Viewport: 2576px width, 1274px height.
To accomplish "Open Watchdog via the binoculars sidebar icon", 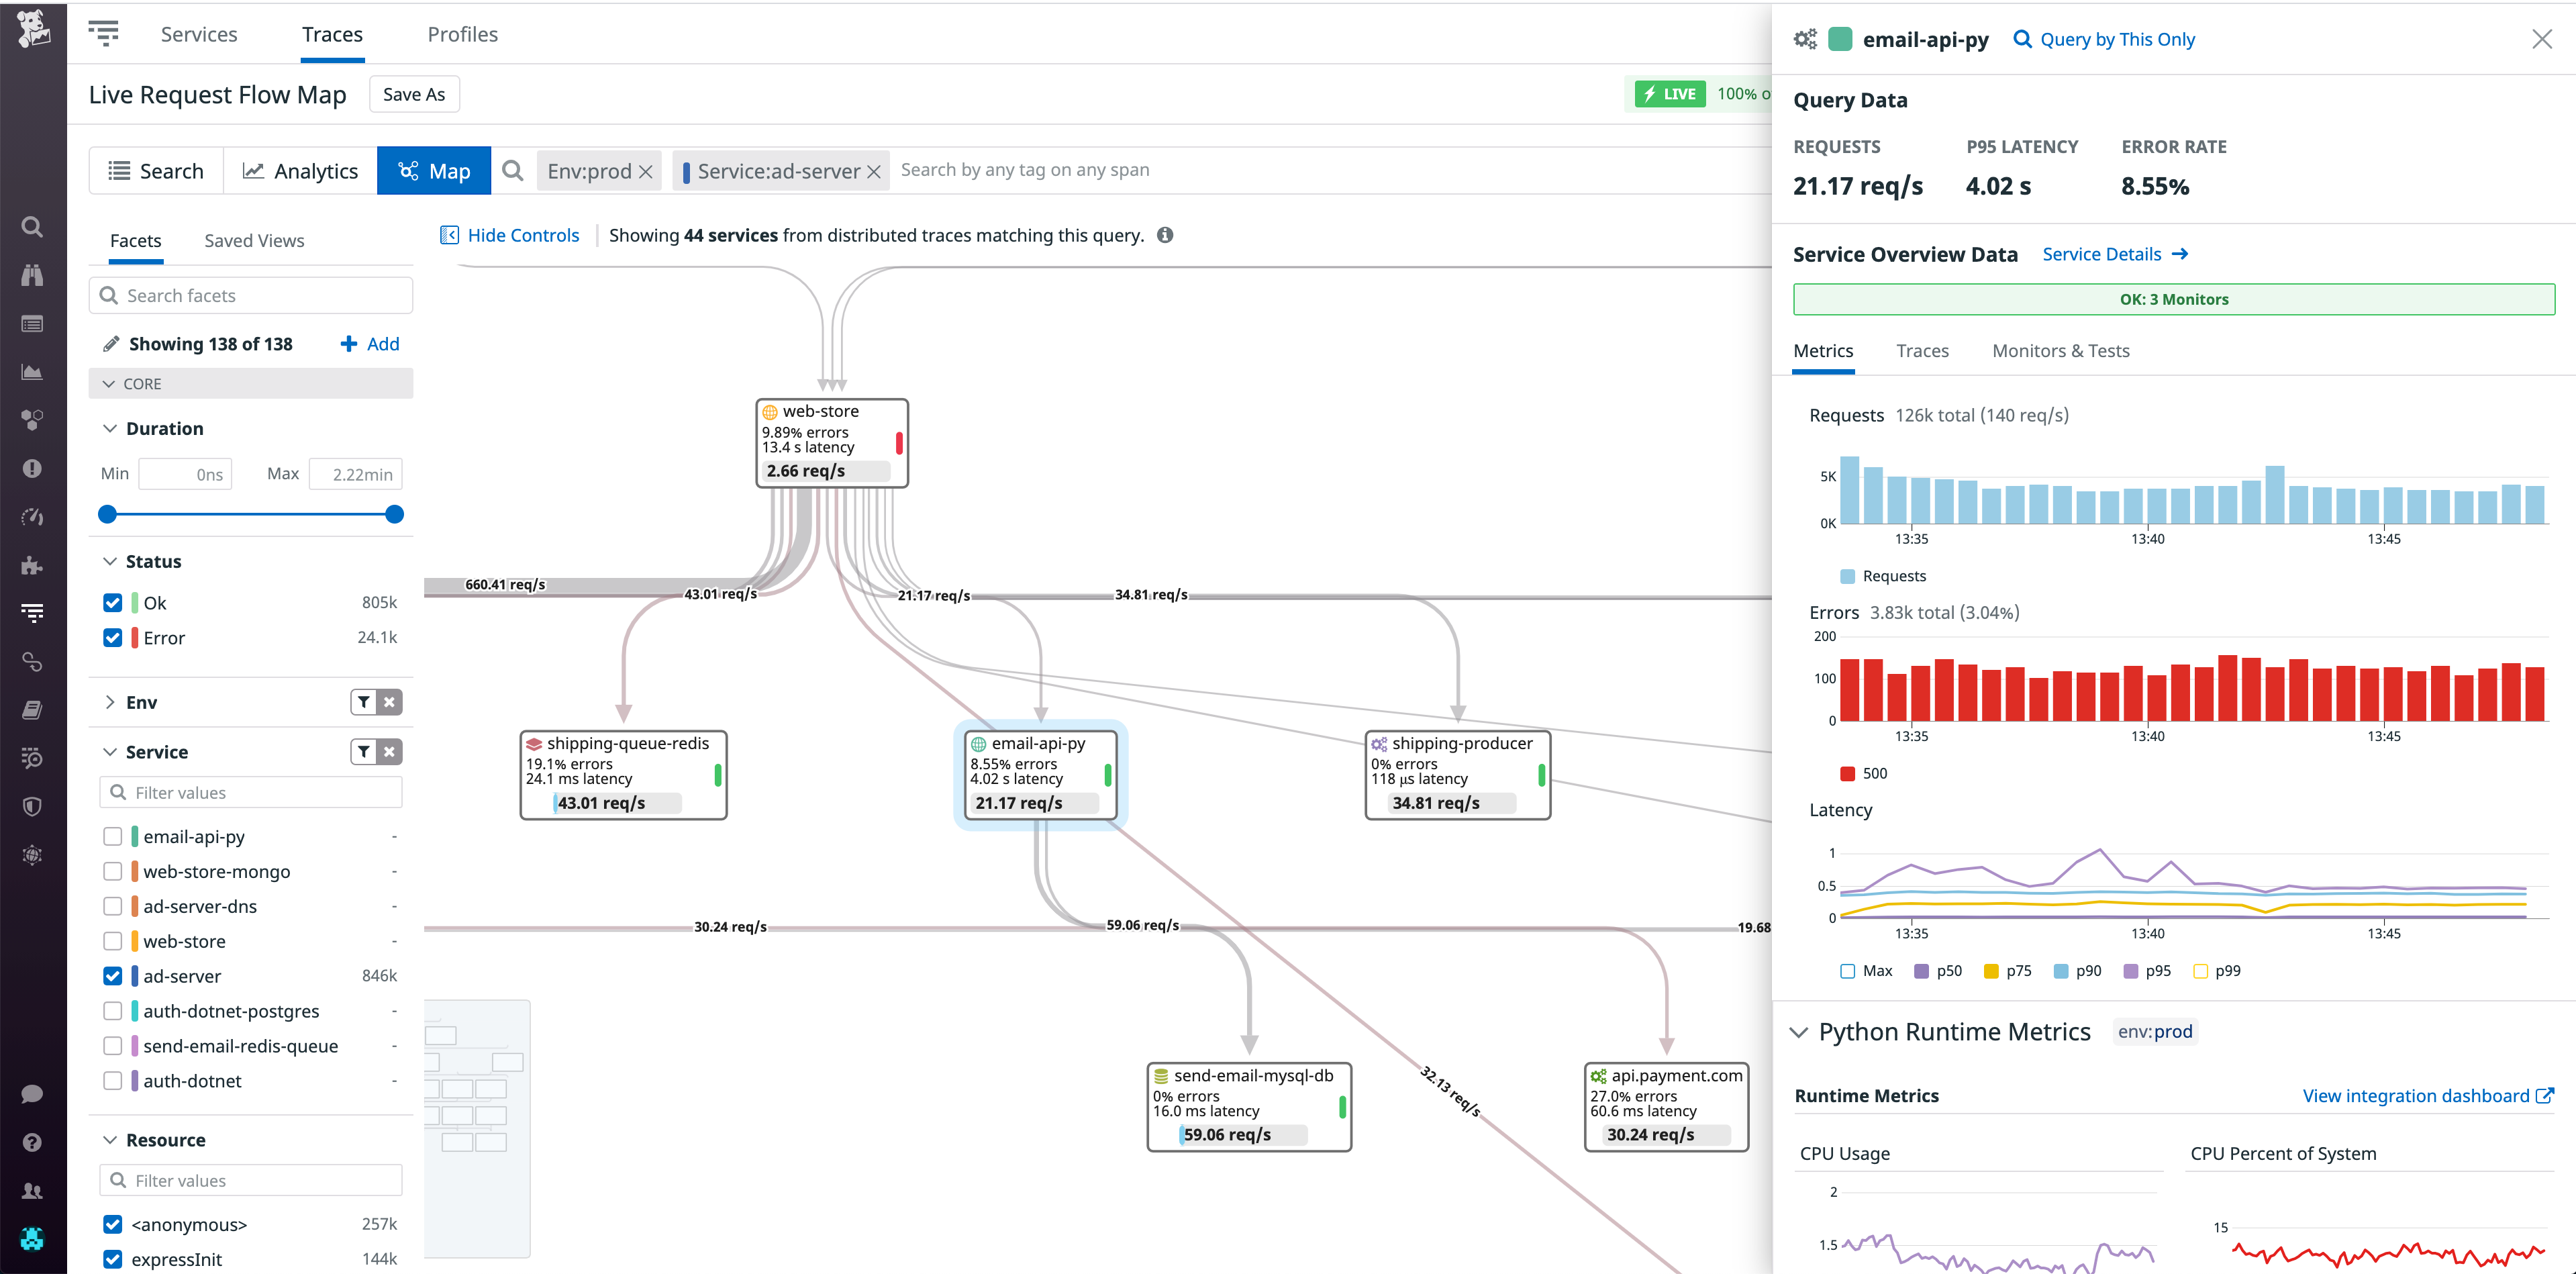I will (x=32, y=275).
